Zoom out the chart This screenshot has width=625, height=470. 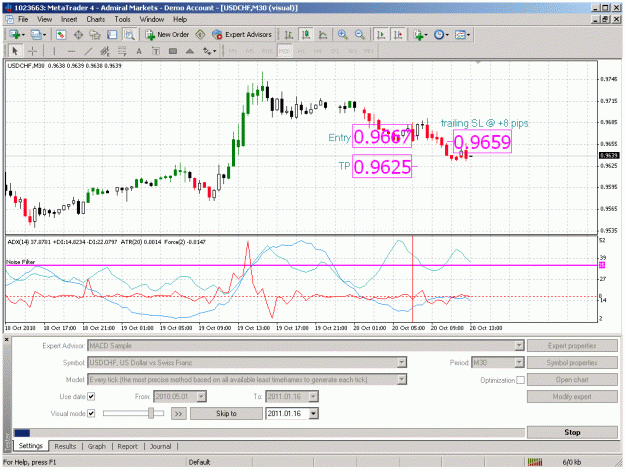360,35
